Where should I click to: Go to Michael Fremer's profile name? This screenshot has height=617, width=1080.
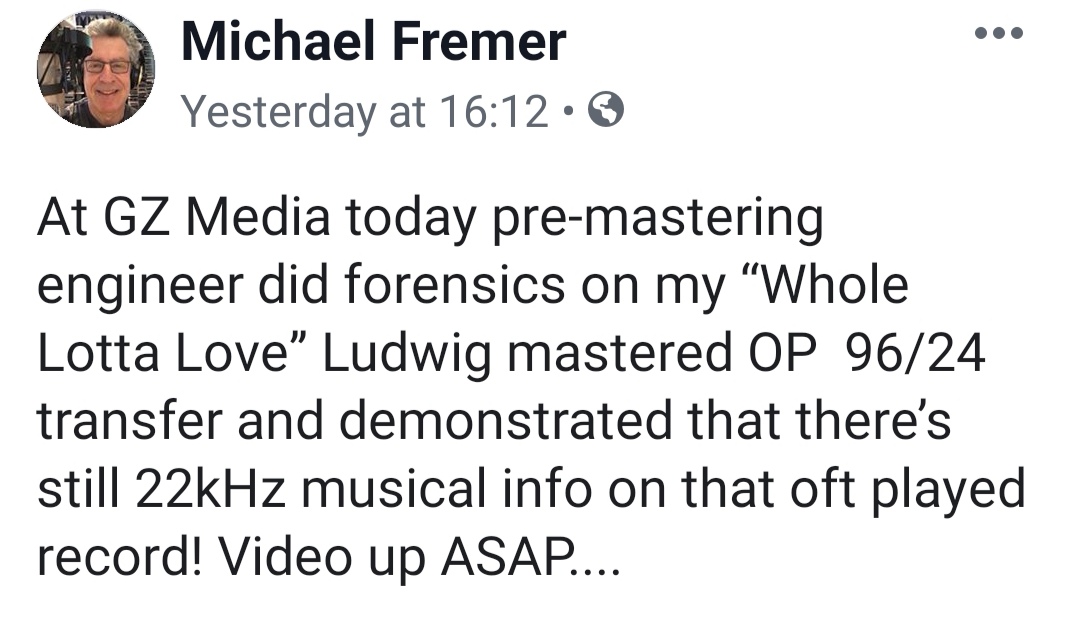click(373, 42)
